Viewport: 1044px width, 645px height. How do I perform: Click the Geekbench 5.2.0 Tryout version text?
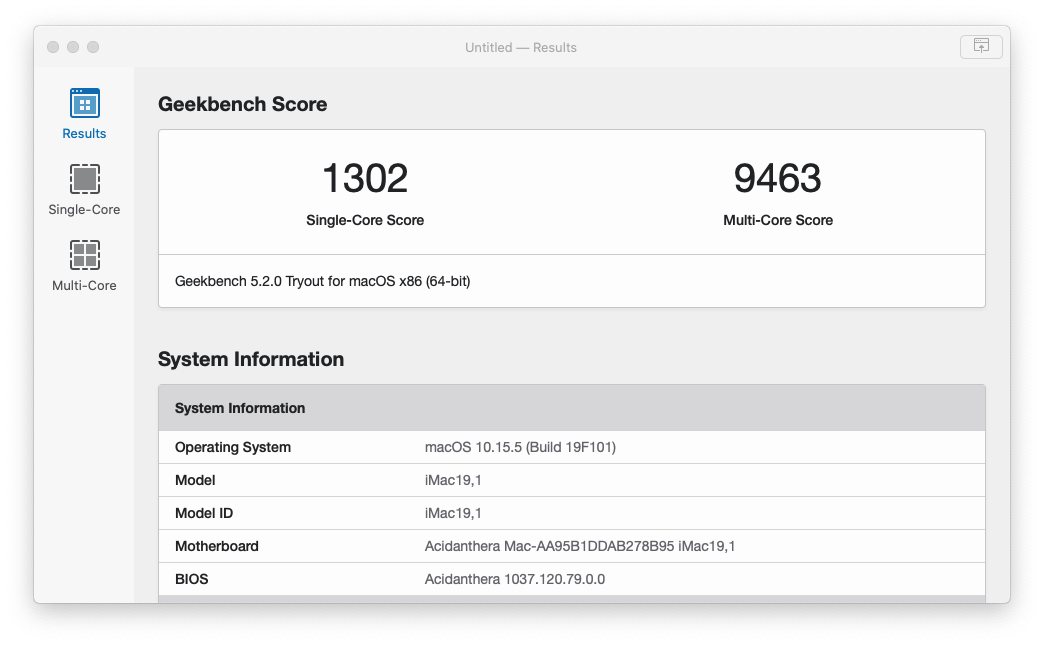[322, 281]
